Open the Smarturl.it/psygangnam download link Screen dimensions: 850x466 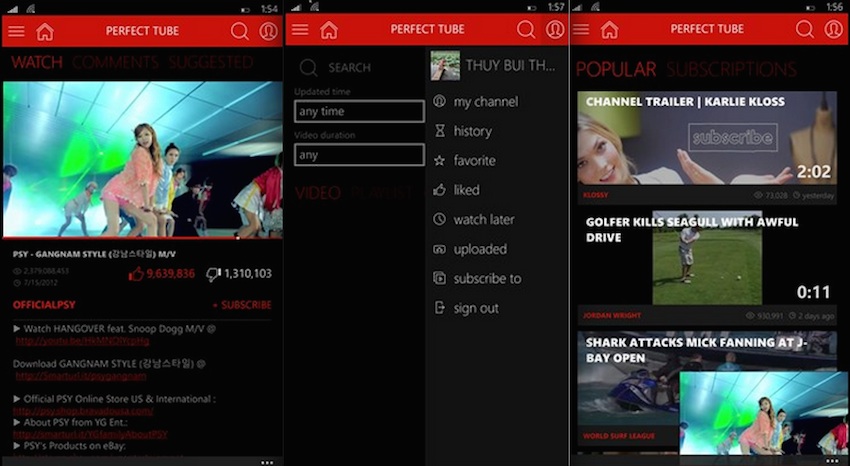[x=81, y=376]
